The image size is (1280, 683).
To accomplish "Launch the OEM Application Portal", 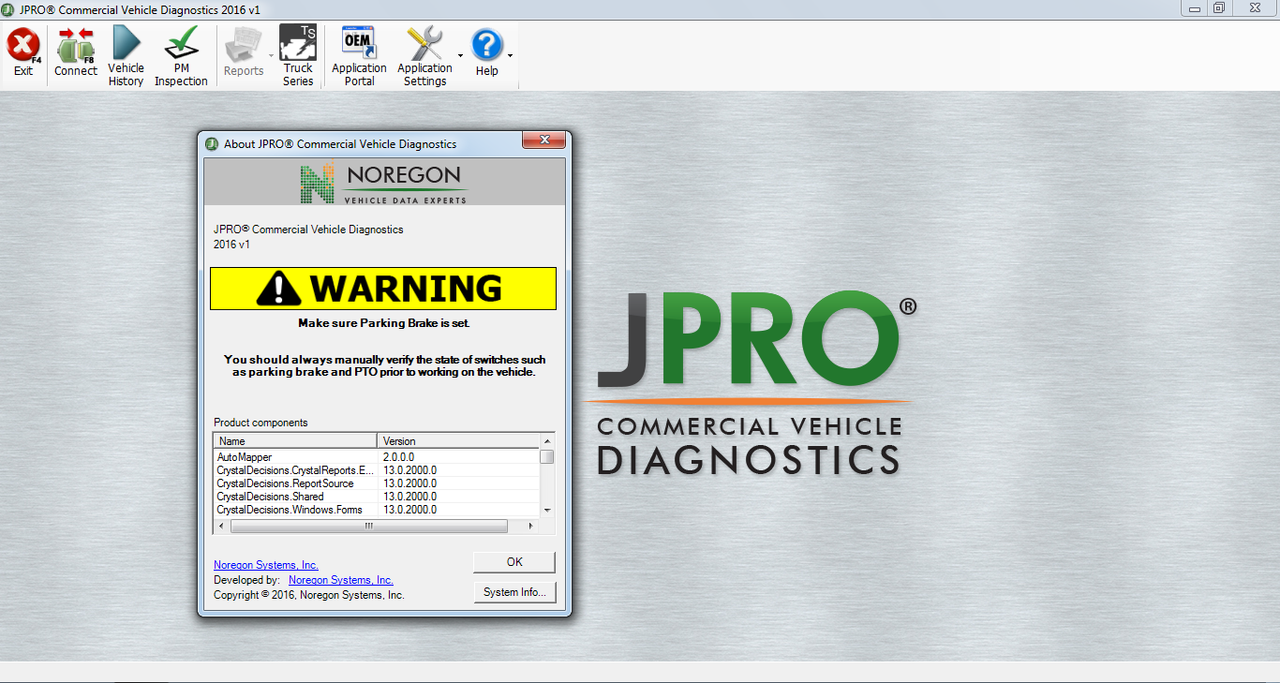I will tap(359, 56).
